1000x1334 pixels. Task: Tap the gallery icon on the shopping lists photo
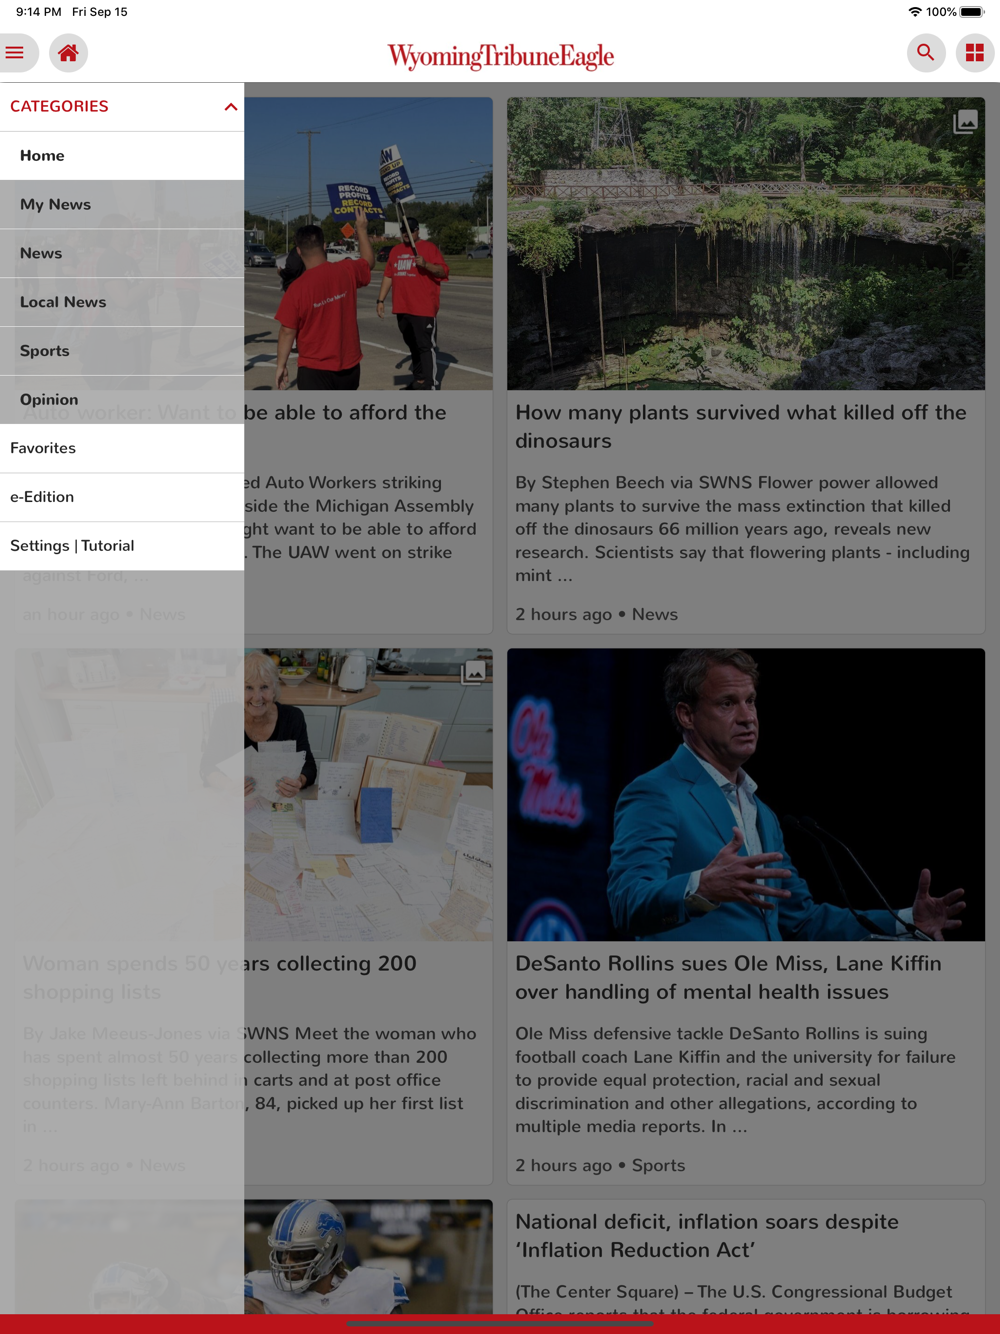474,672
